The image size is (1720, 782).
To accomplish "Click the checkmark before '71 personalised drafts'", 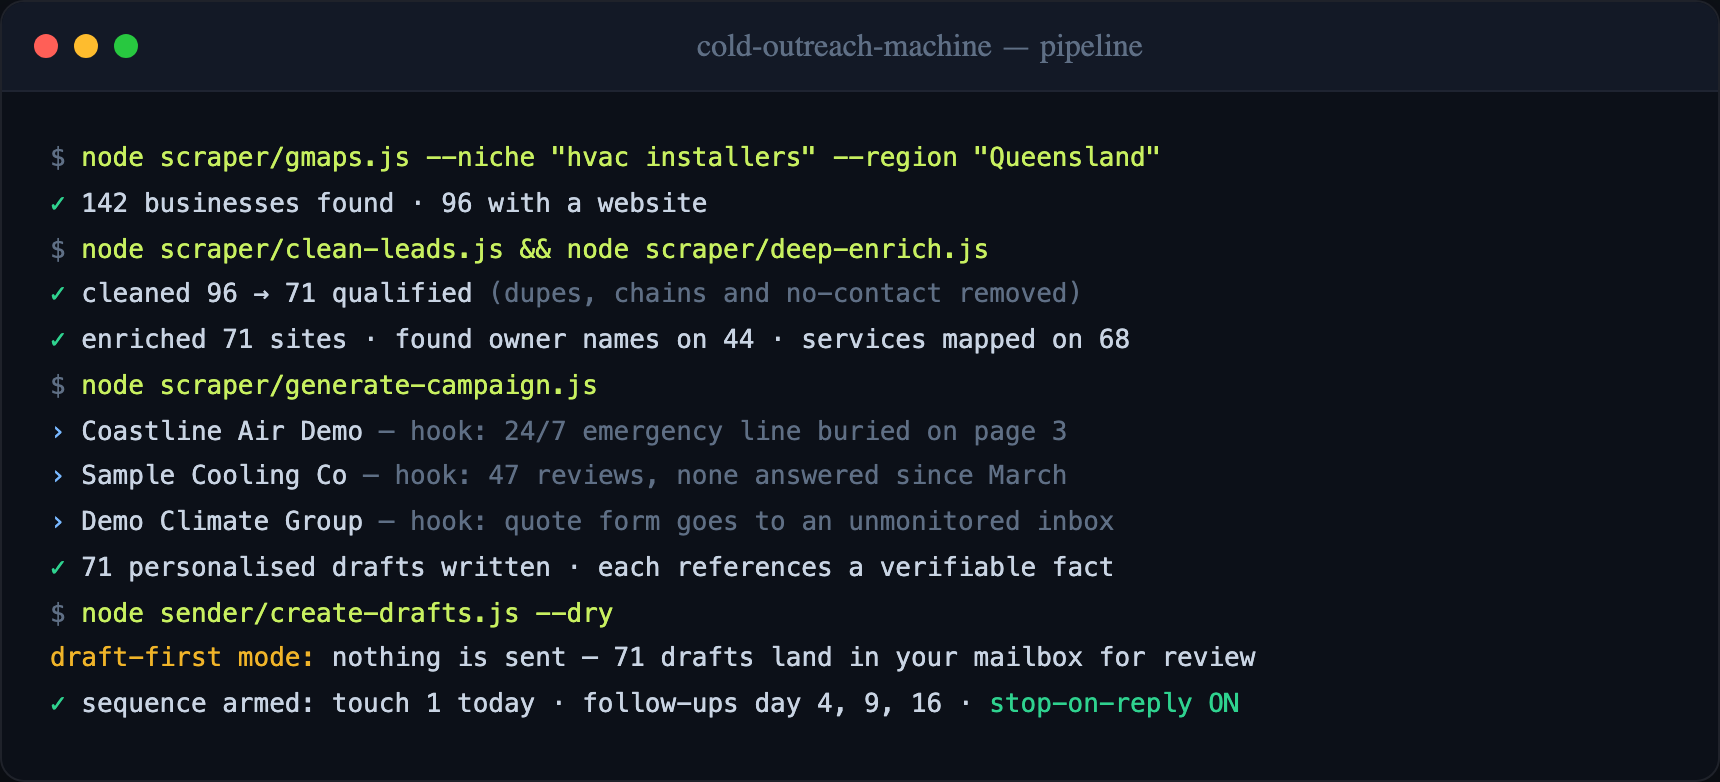I will pos(58,567).
